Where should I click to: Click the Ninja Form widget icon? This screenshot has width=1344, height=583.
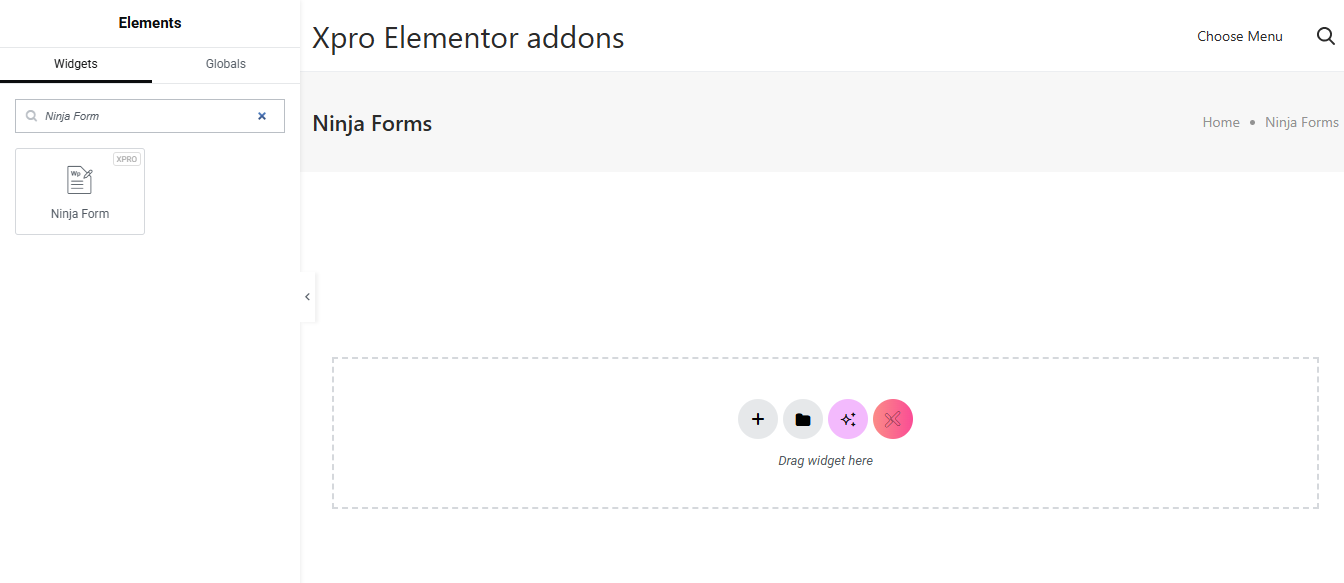(x=80, y=180)
